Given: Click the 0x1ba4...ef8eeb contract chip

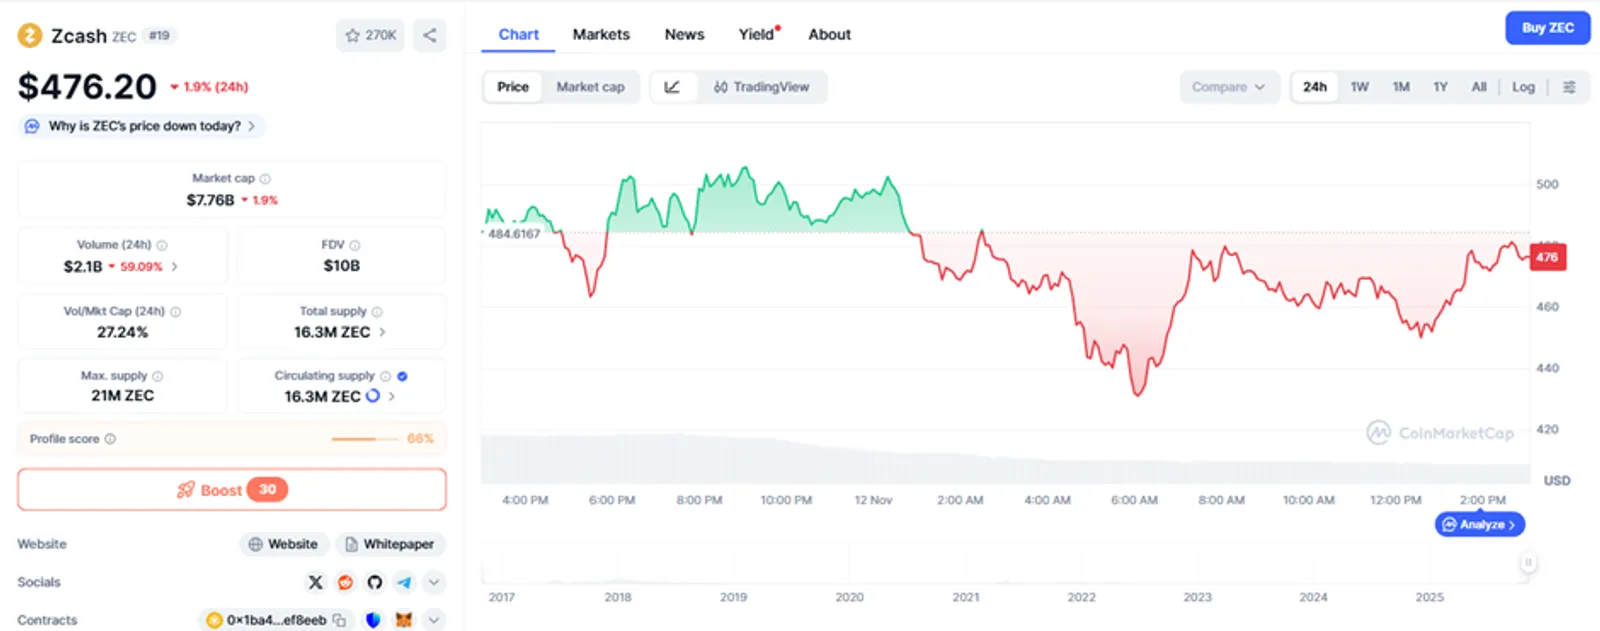Looking at the screenshot, I should (275, 620).
